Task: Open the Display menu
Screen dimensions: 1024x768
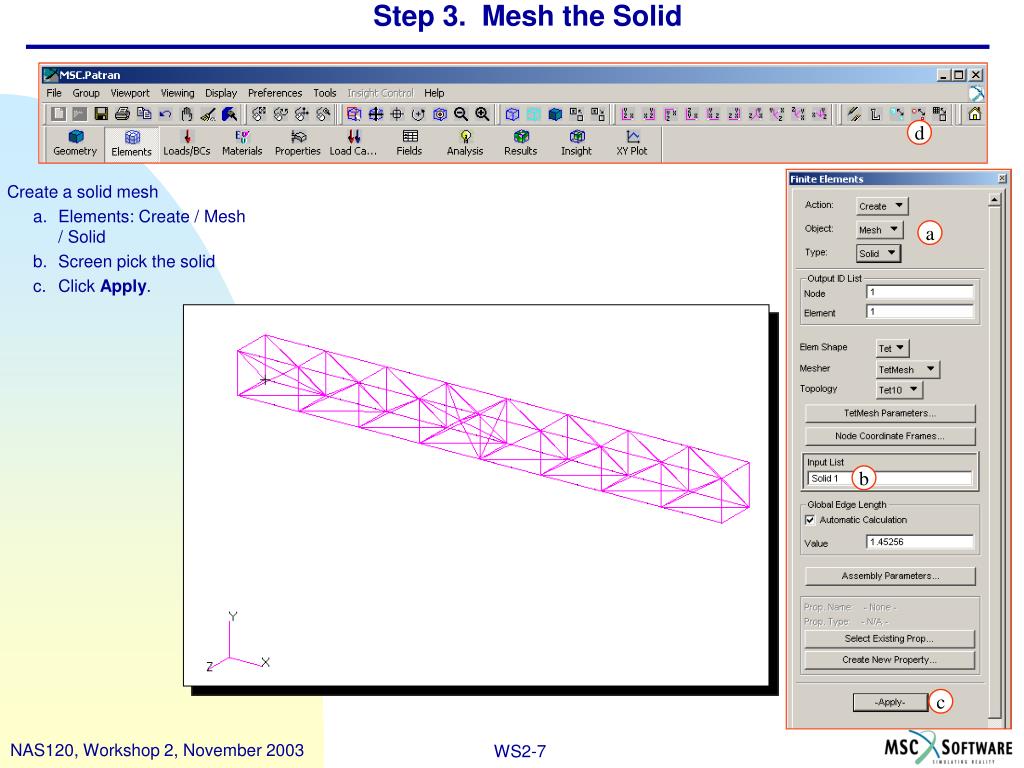Action: 221,93
